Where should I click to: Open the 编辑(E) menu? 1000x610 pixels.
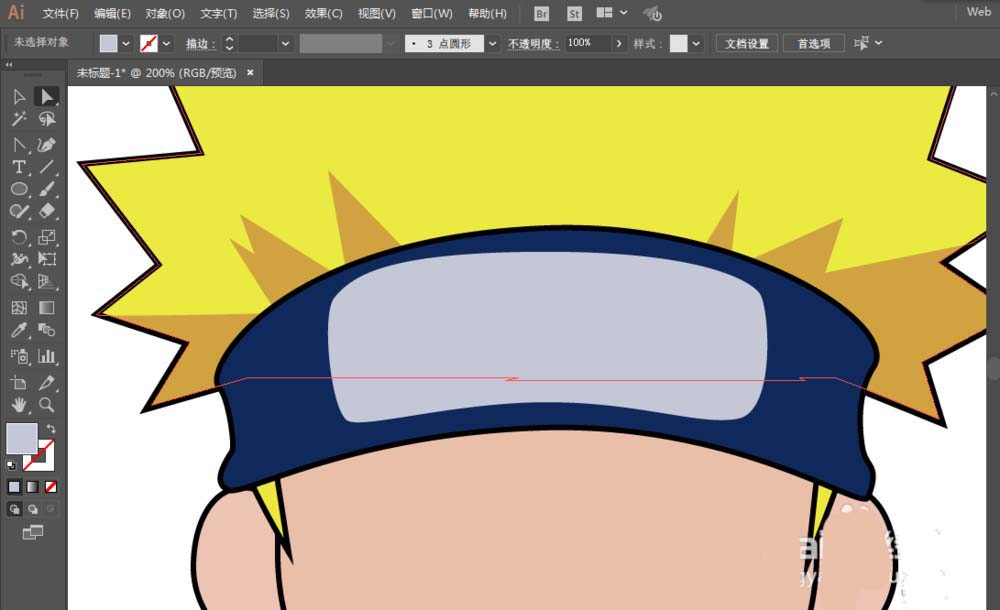pyautogui.click(x=112, y=13)
